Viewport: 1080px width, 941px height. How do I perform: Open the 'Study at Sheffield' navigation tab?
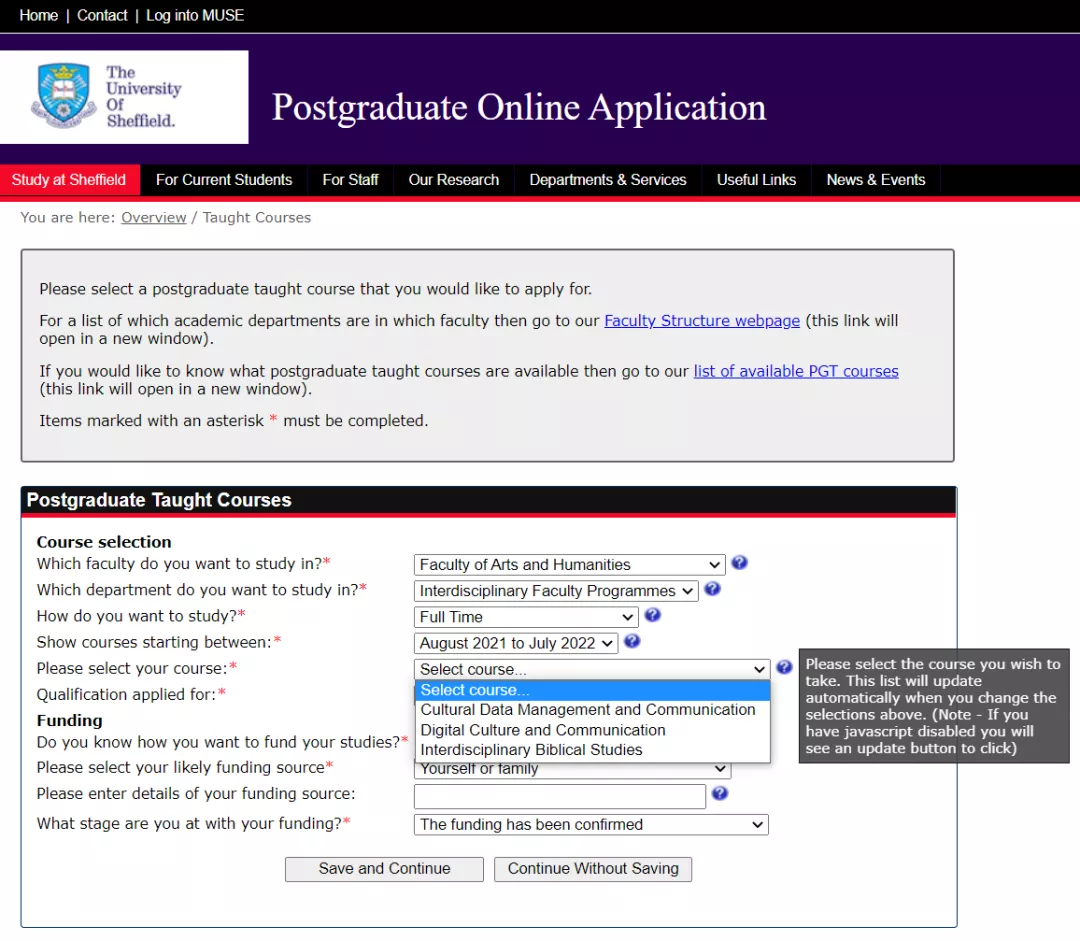click(x=69, y=180)
